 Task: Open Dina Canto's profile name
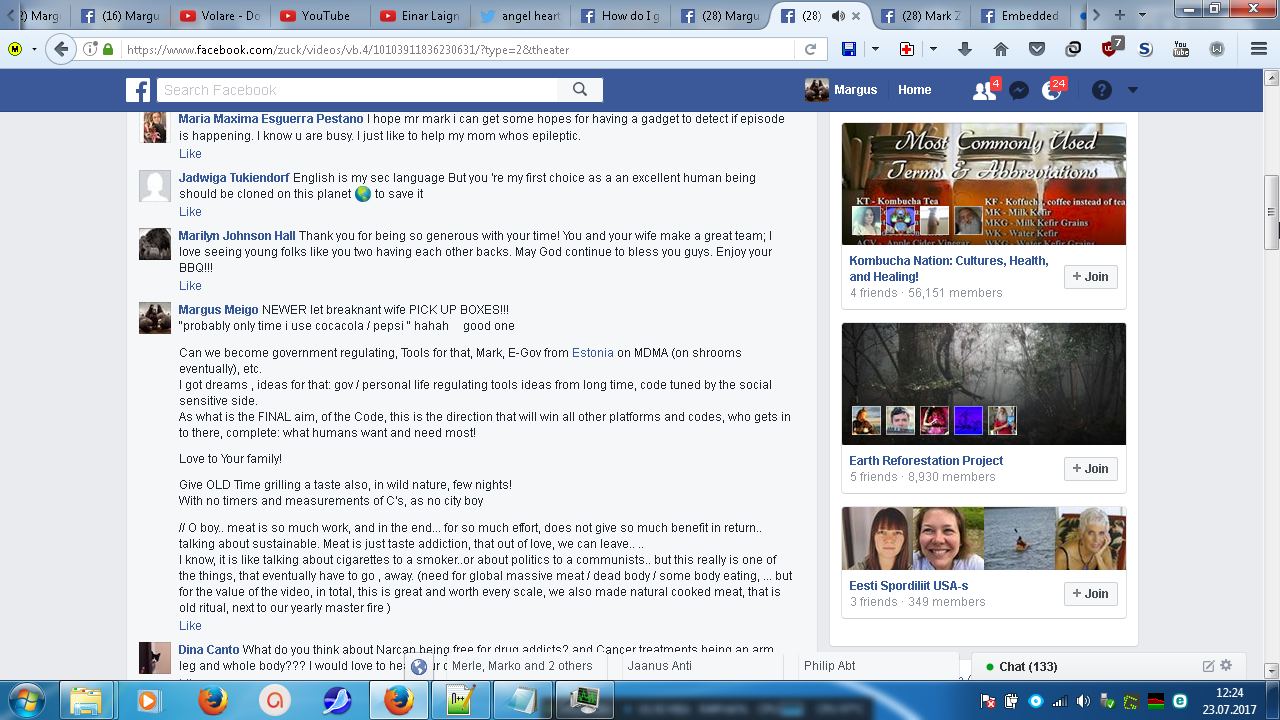(209, 650)
